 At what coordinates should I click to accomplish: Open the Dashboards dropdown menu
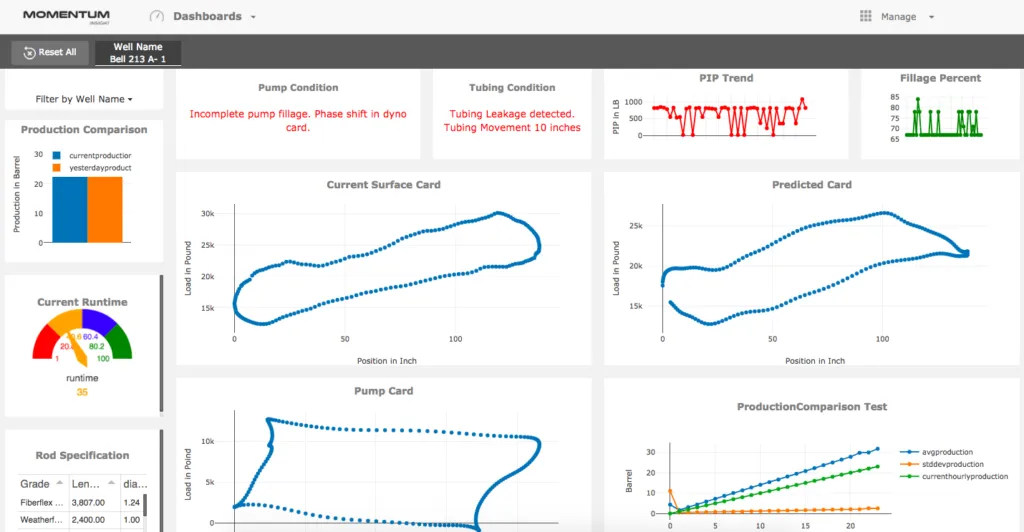coord(214,17)
